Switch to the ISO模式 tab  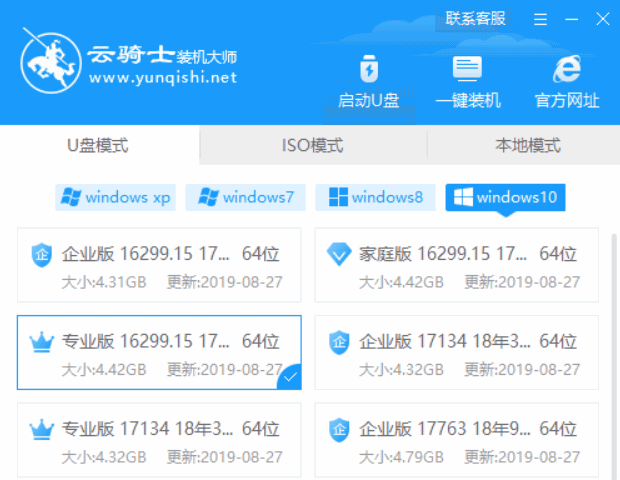click(x=313, y=145)
